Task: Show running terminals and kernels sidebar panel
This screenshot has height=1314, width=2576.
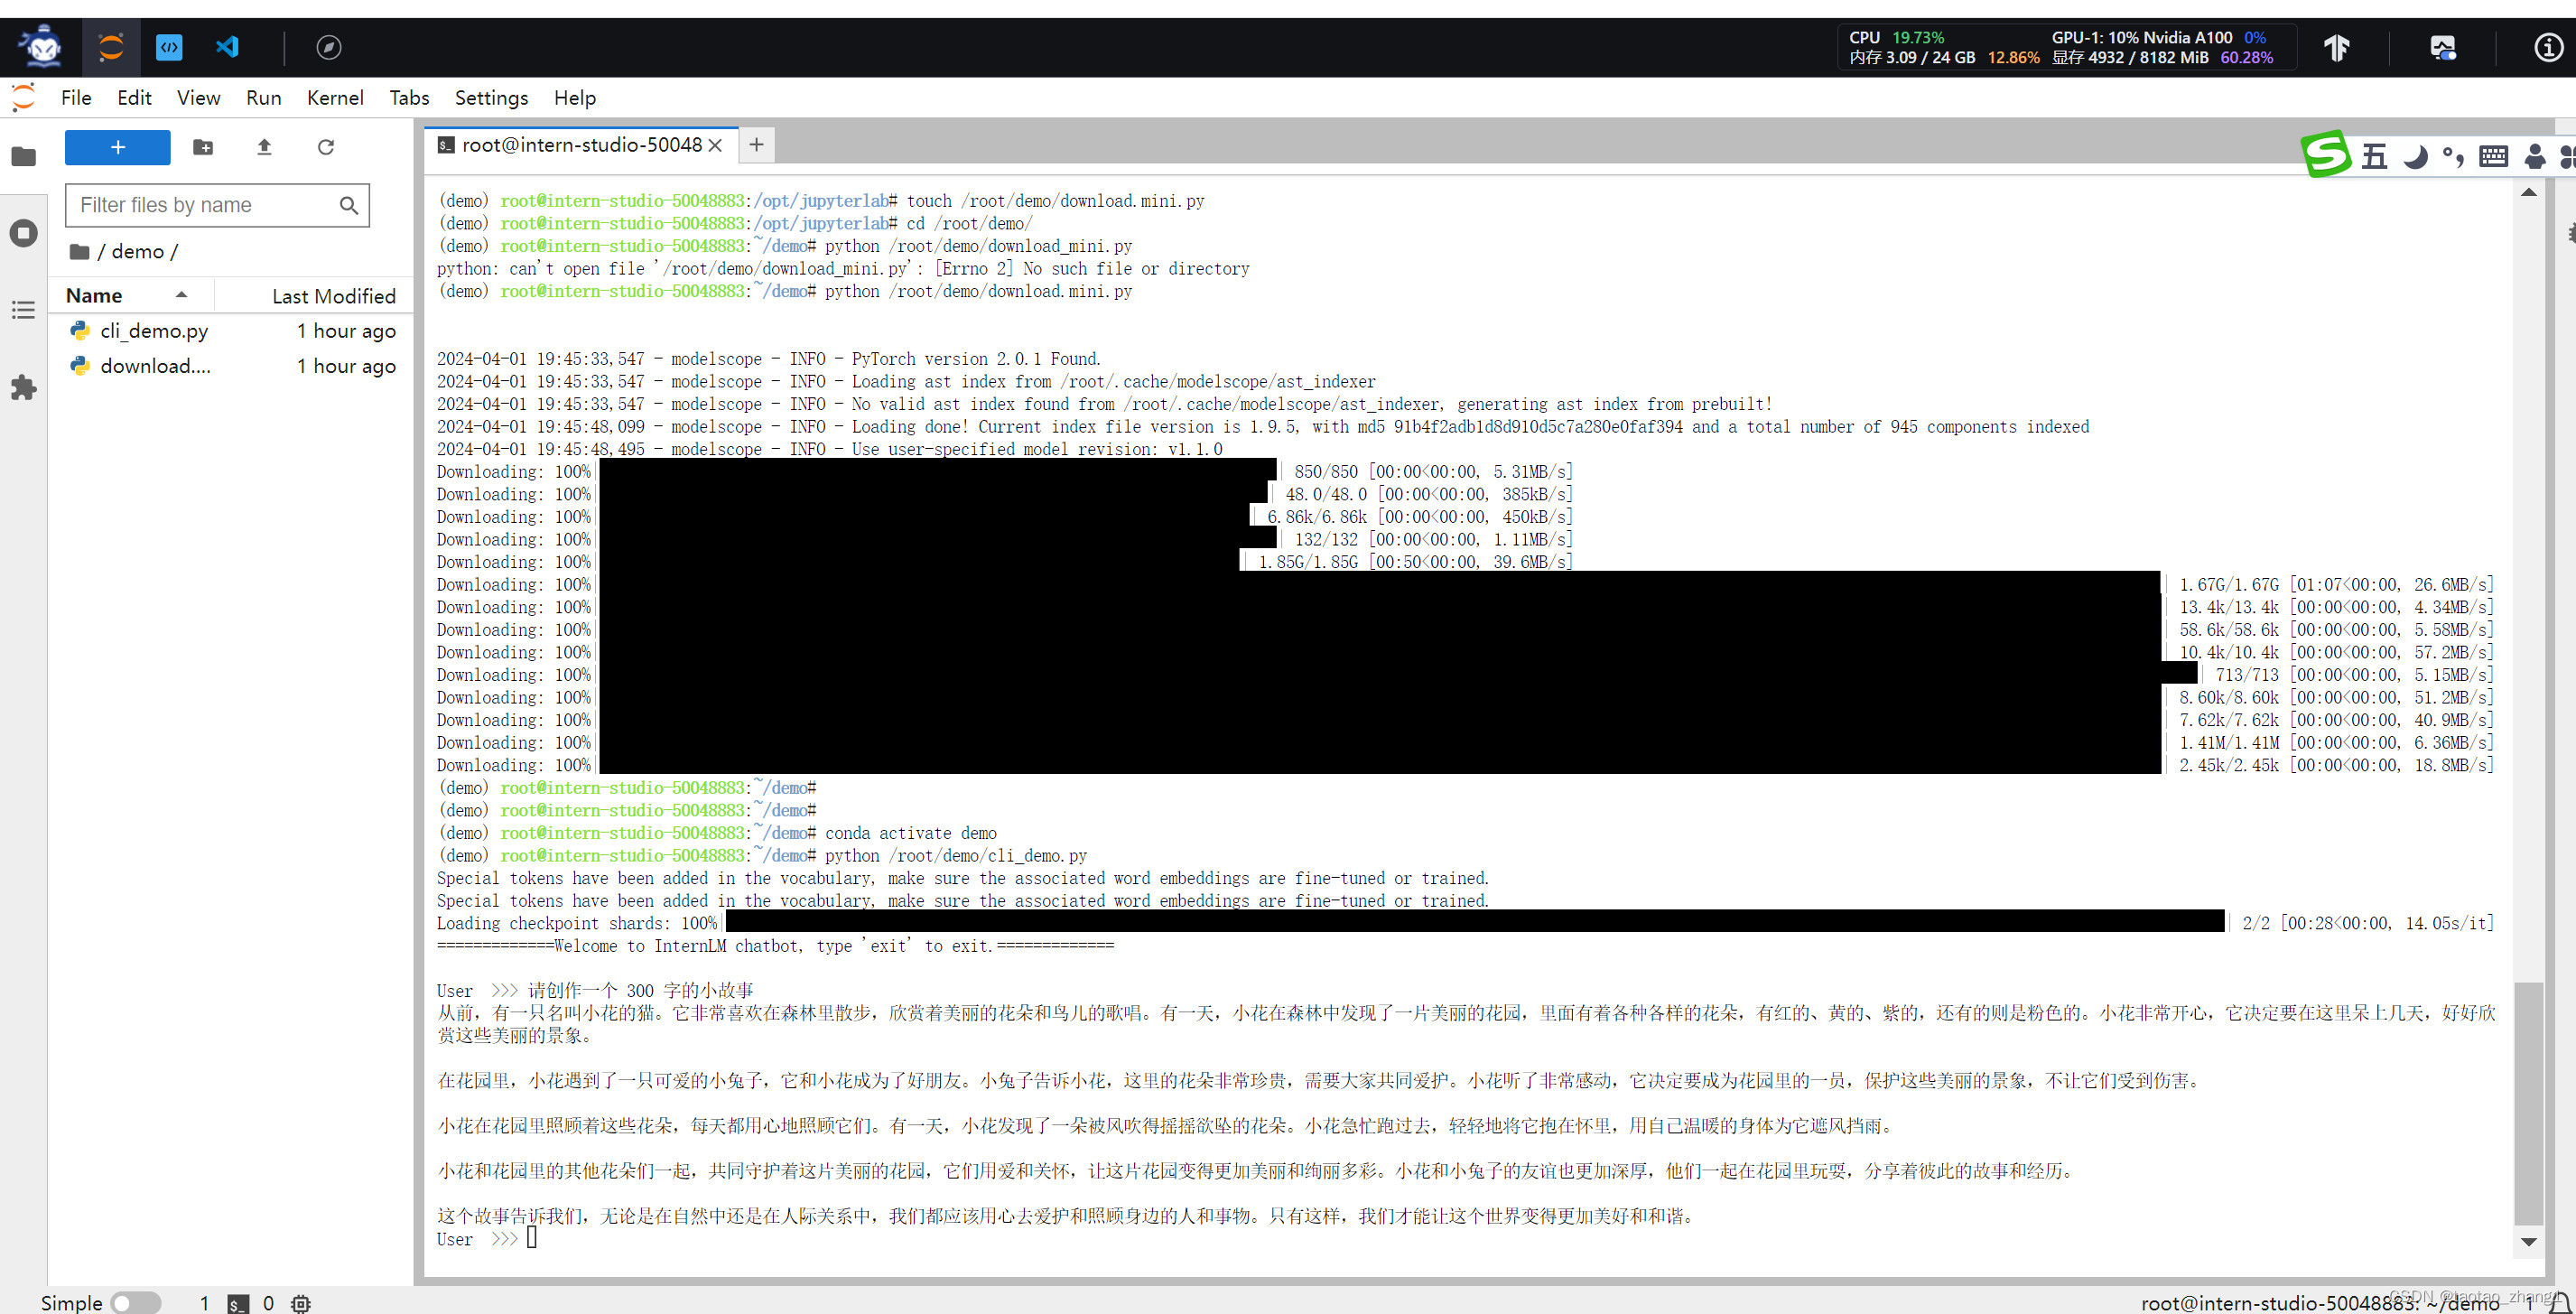Action: tap(23, 232)
